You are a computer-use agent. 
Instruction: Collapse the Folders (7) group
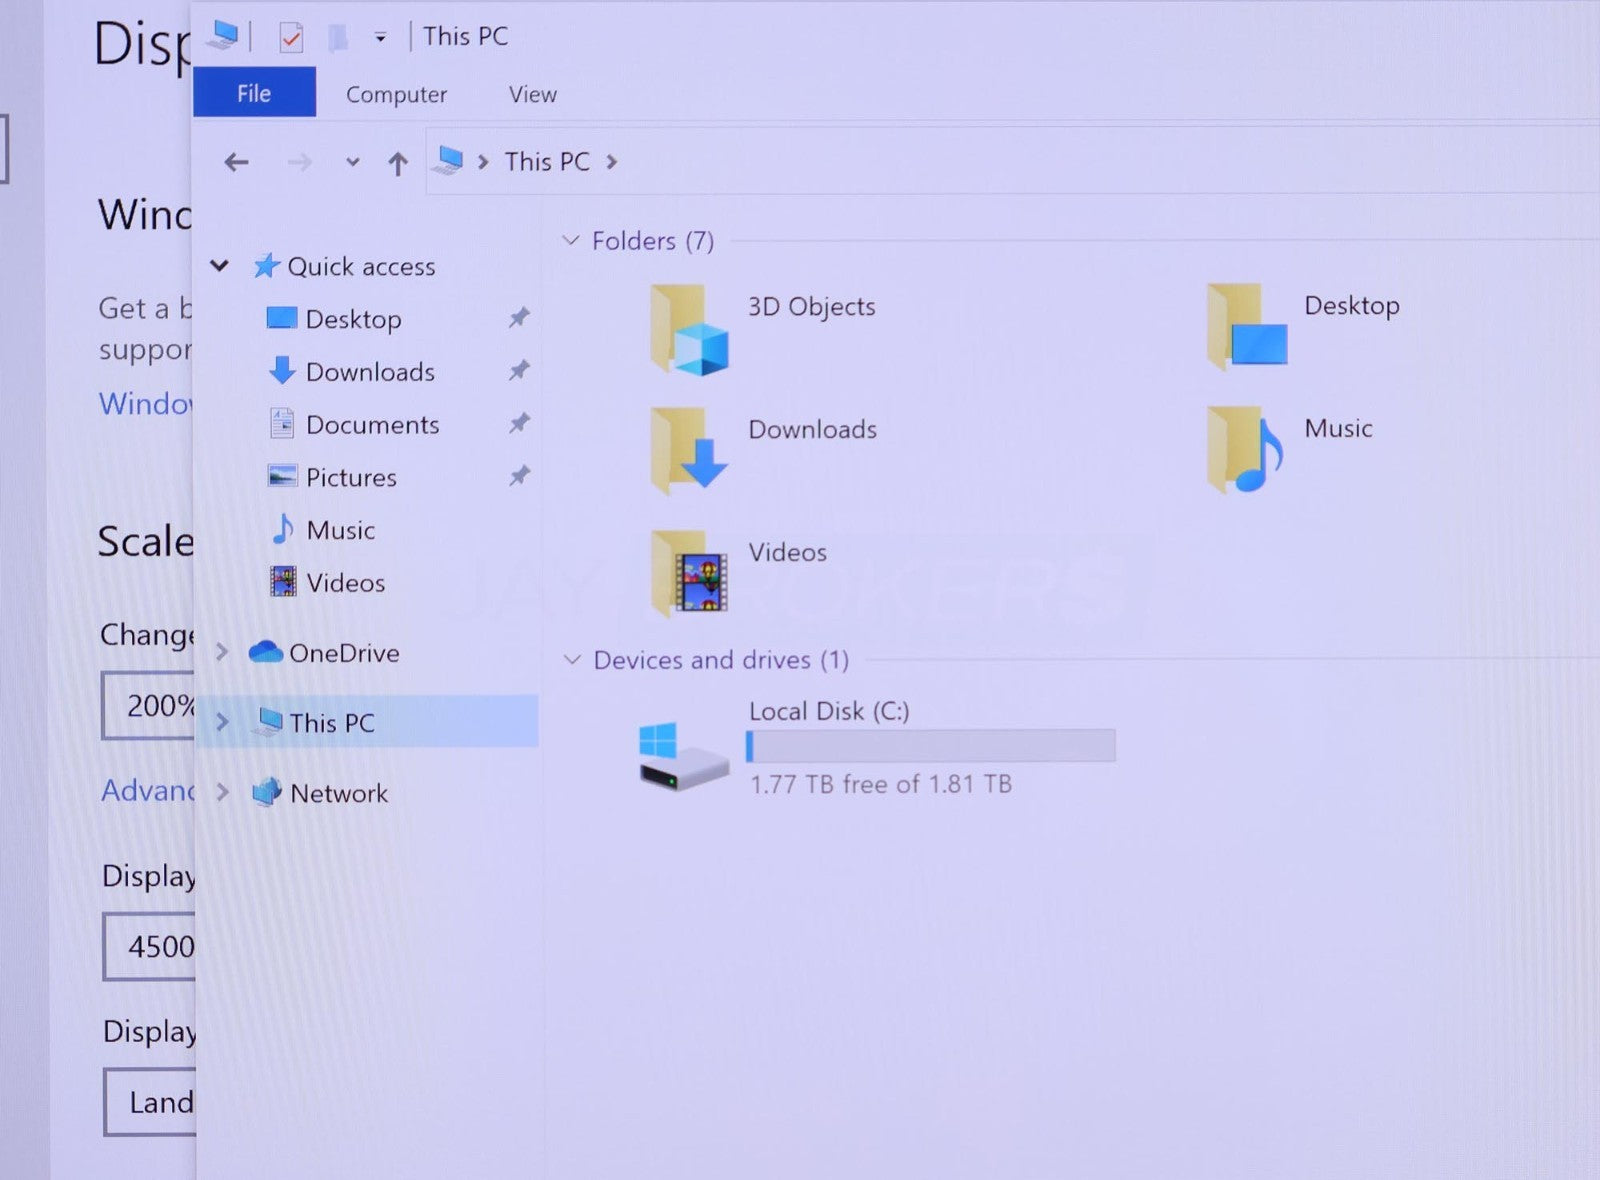tap(571, 241)
